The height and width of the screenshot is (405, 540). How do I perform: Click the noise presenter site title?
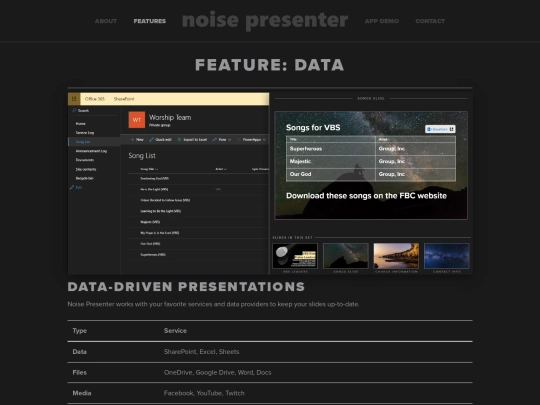tap(265, 20)
